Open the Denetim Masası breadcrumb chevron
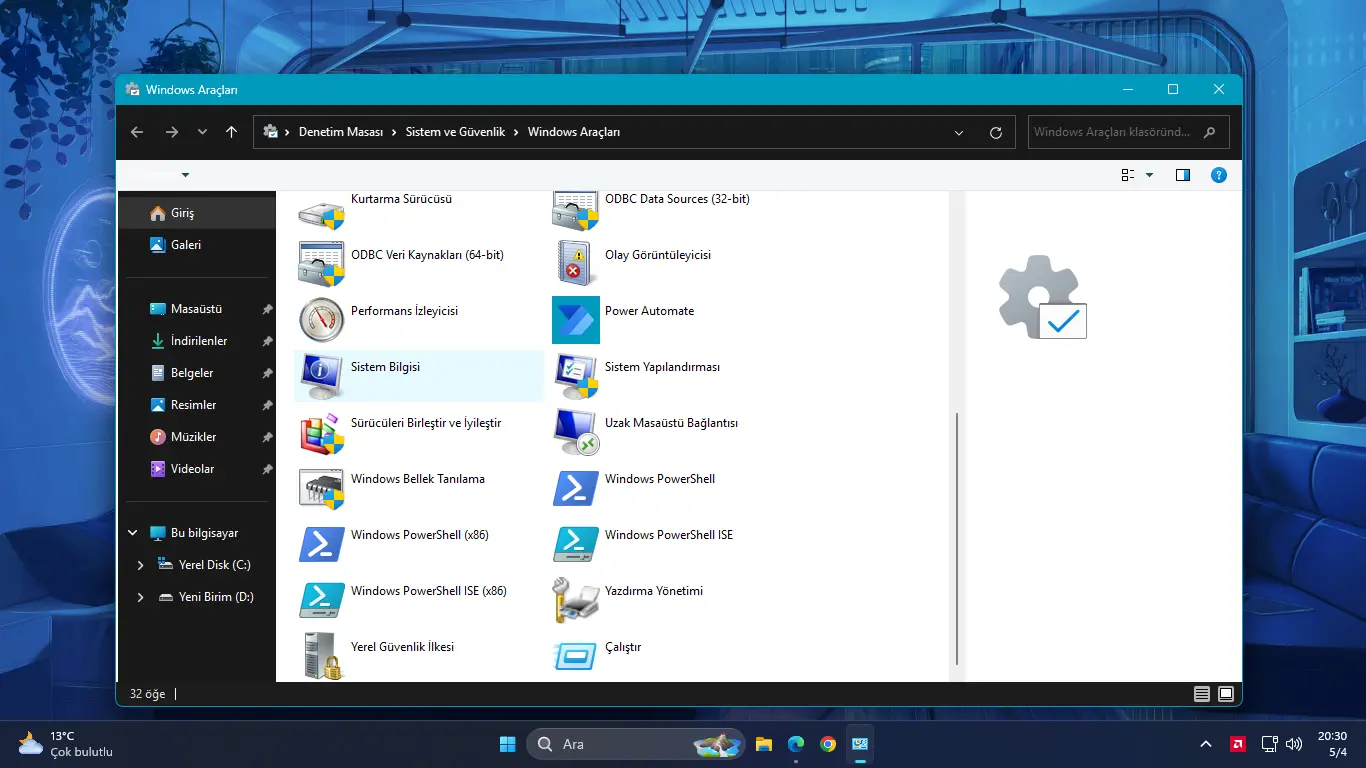Image resolution: width=1366 pixels, height=768 pixels. tap(394, 132)
